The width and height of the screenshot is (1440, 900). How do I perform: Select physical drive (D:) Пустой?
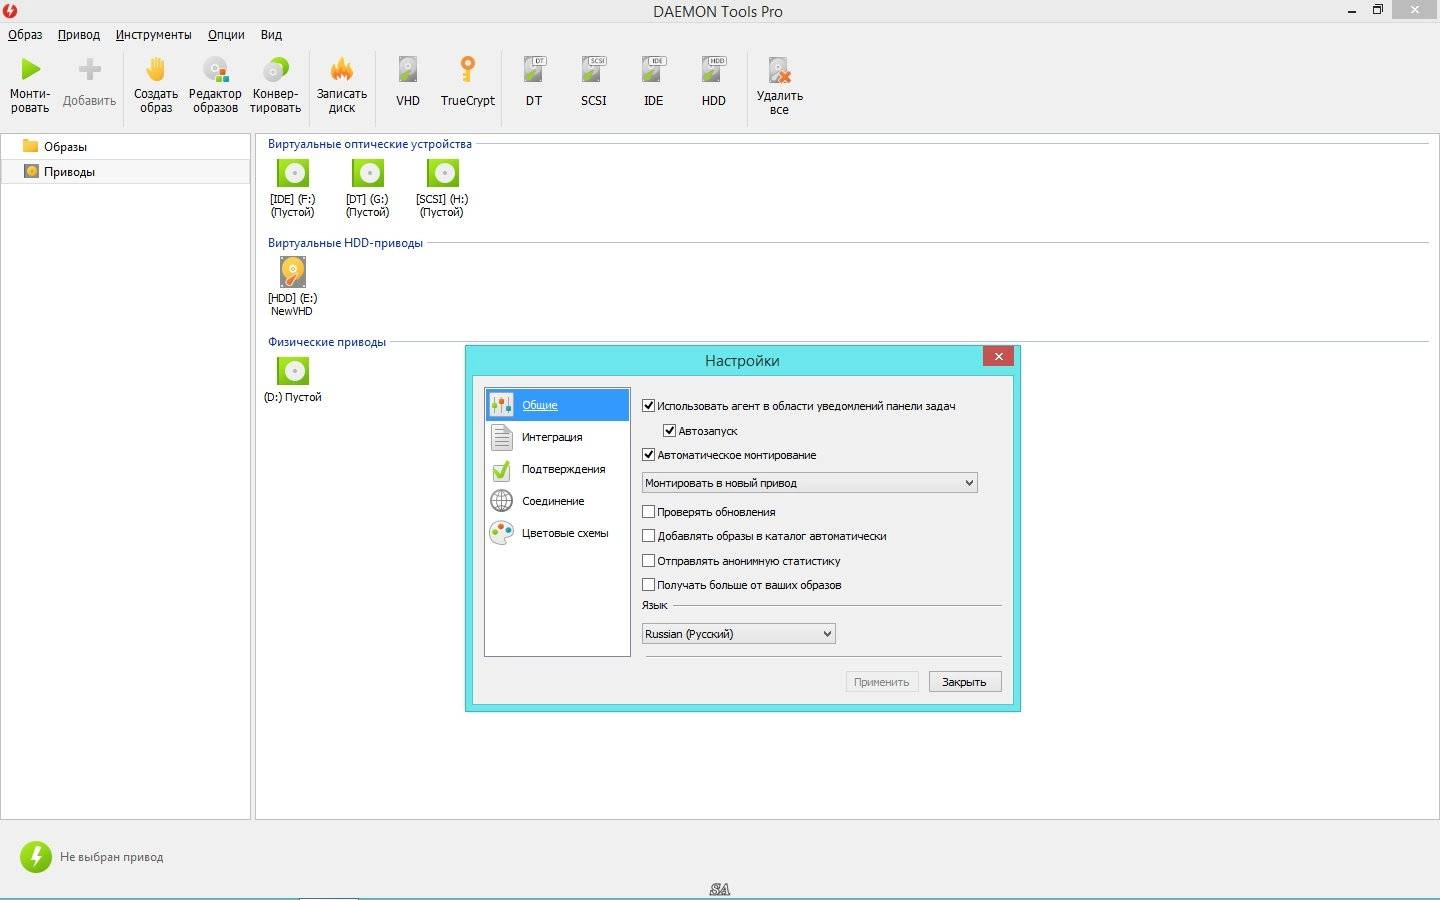tap(293, 381)
